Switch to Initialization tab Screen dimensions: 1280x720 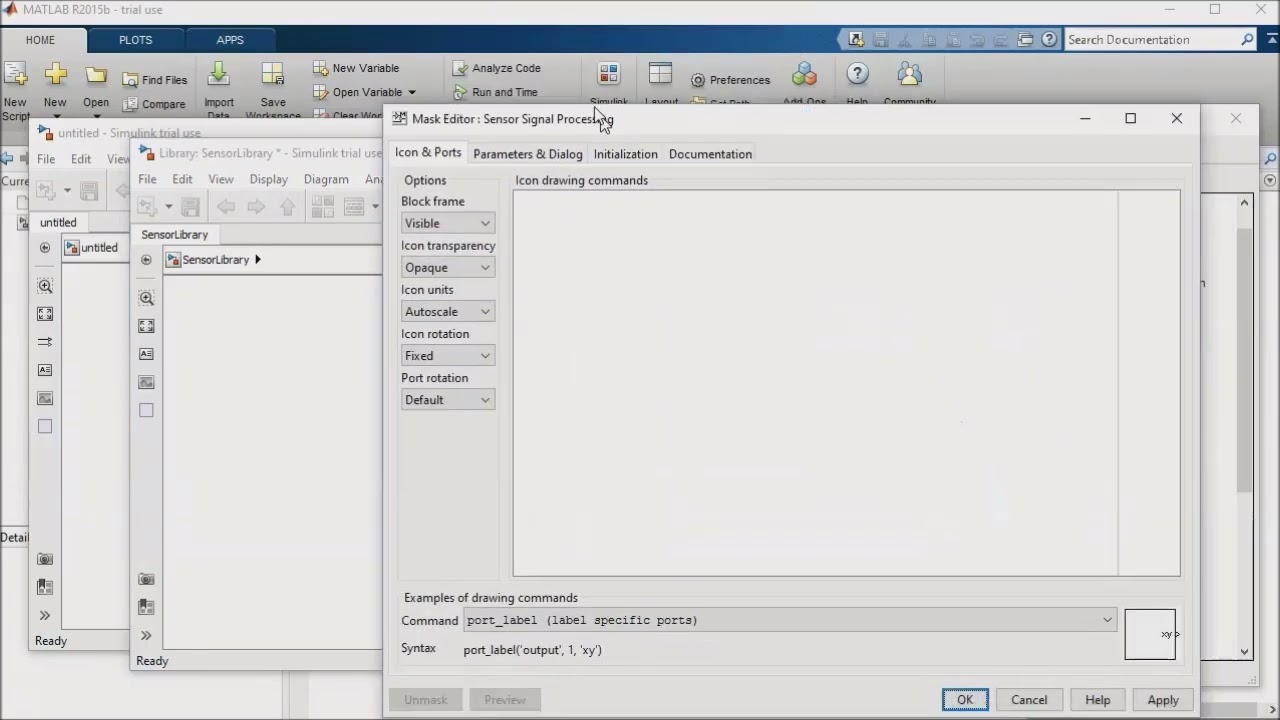tap(625, 154)
